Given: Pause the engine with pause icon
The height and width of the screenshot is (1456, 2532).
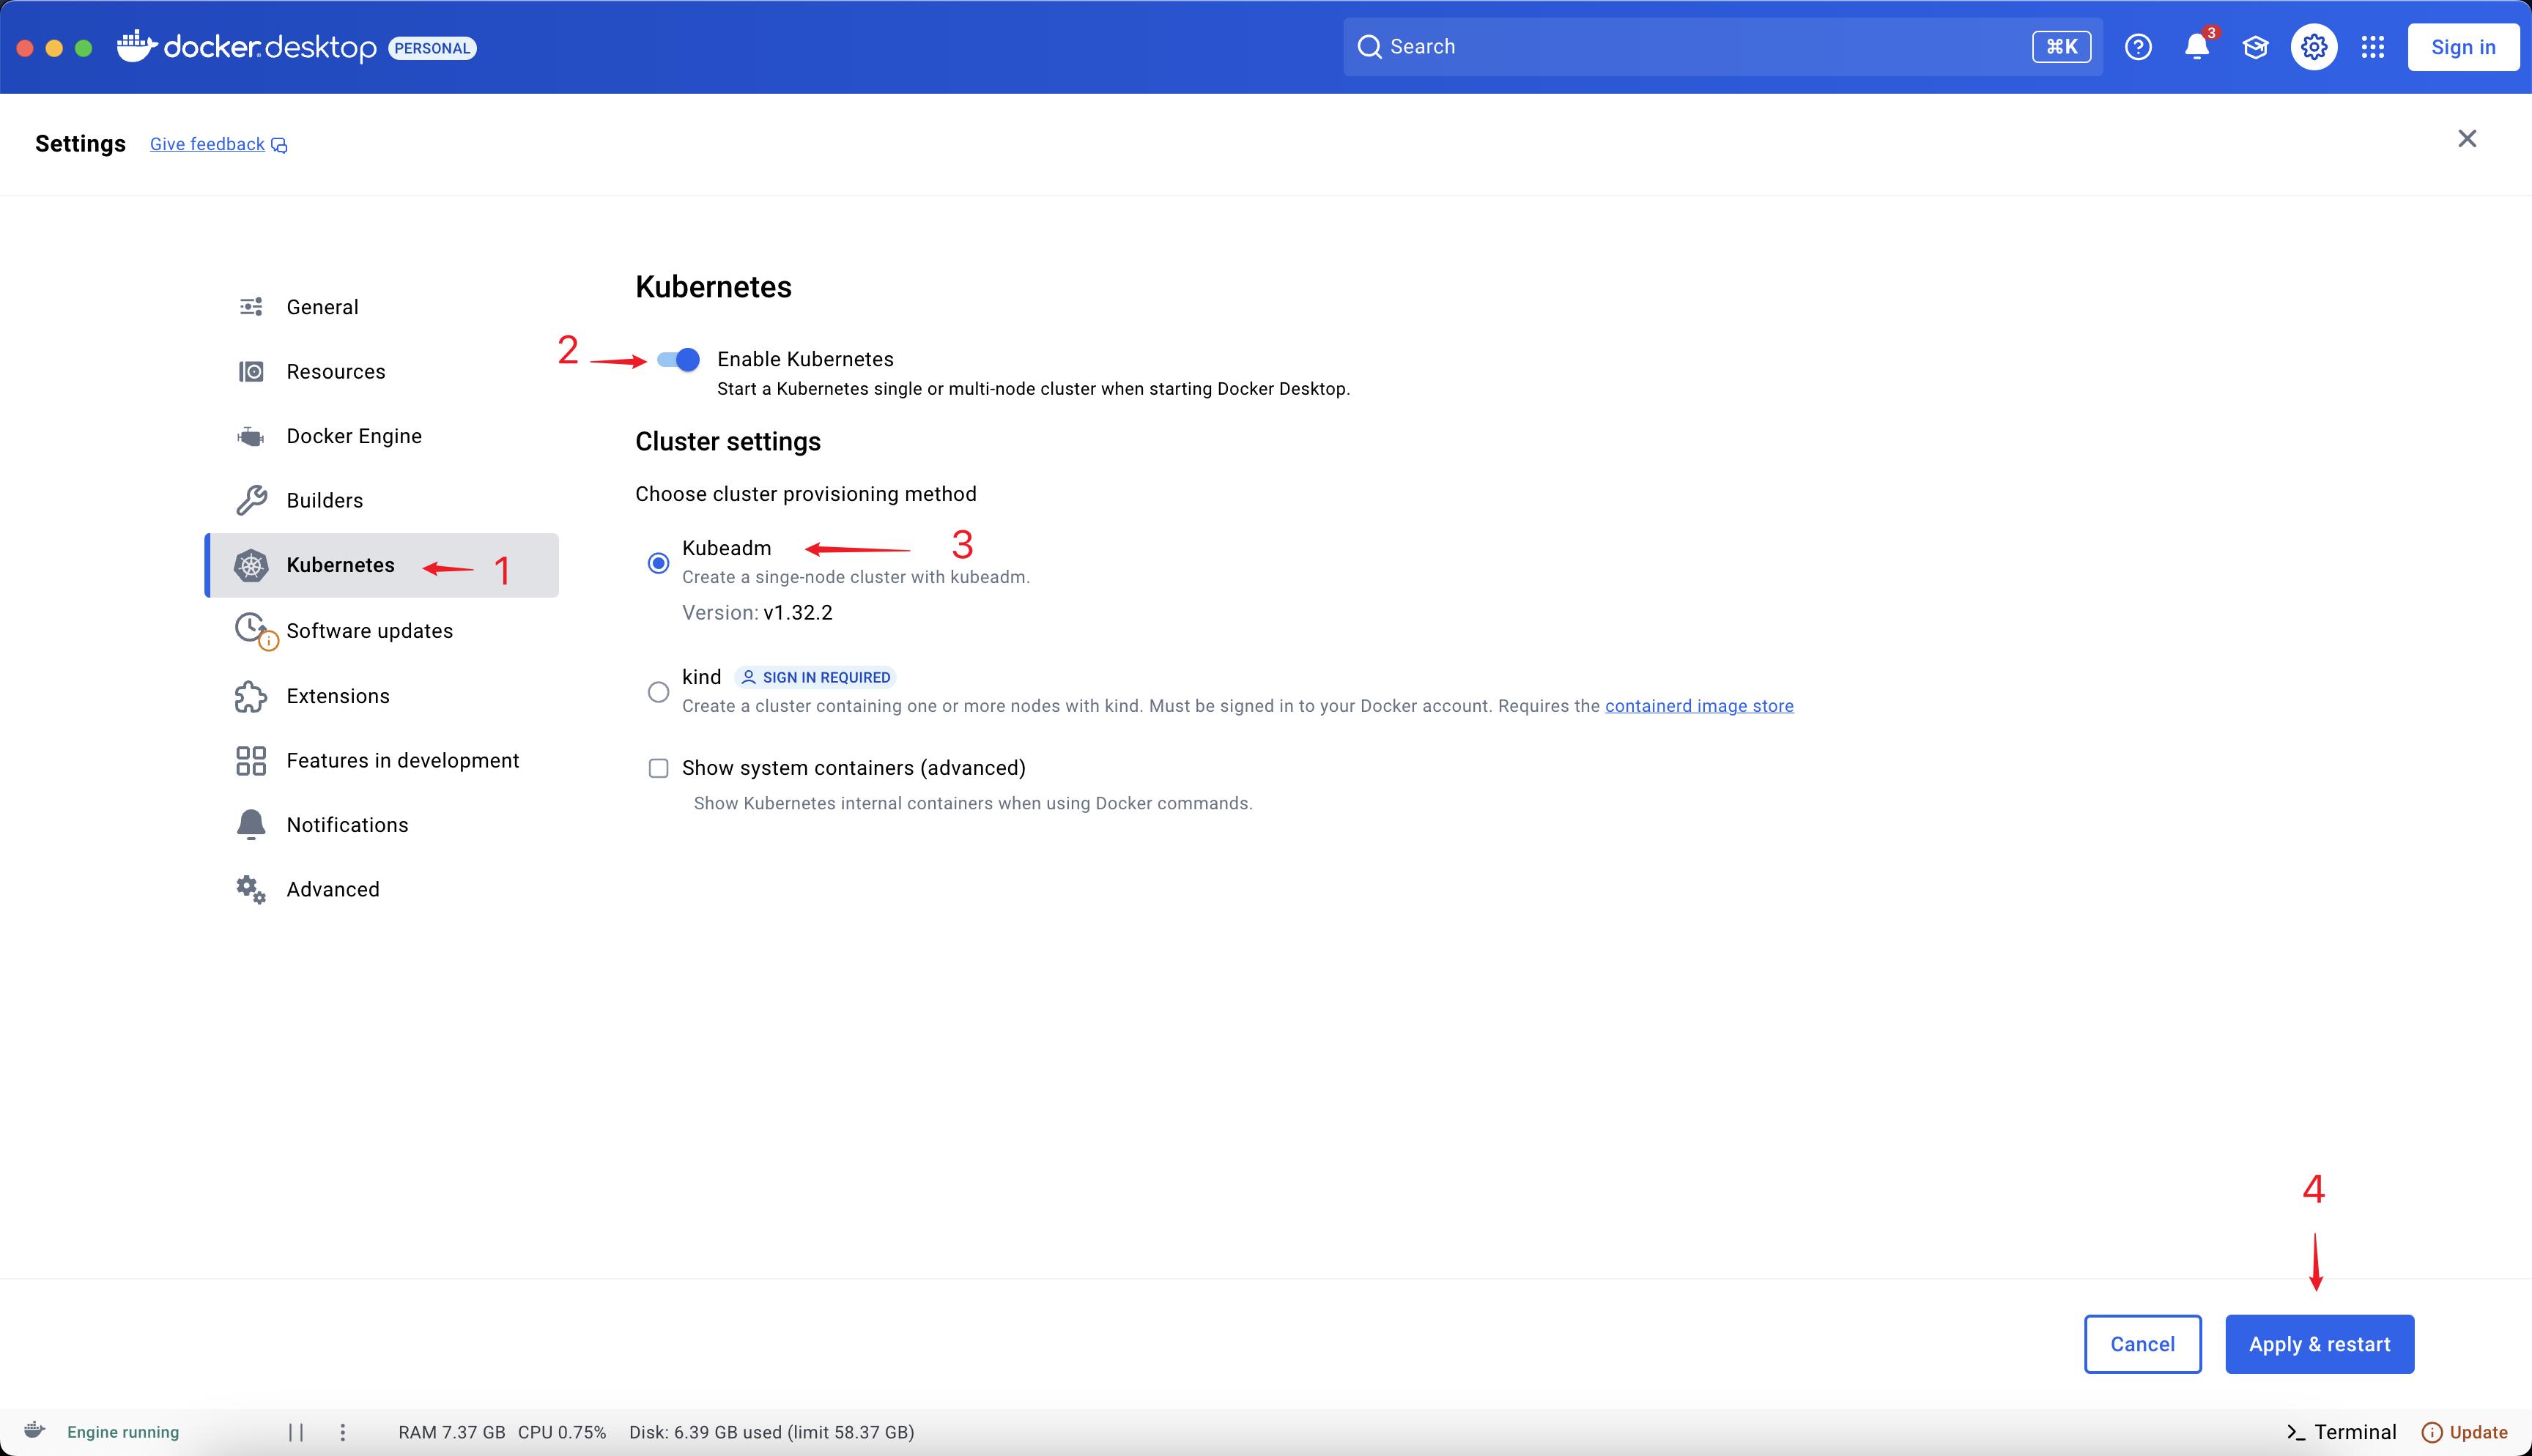Looking at the screenshot, I should [296, 1432].
